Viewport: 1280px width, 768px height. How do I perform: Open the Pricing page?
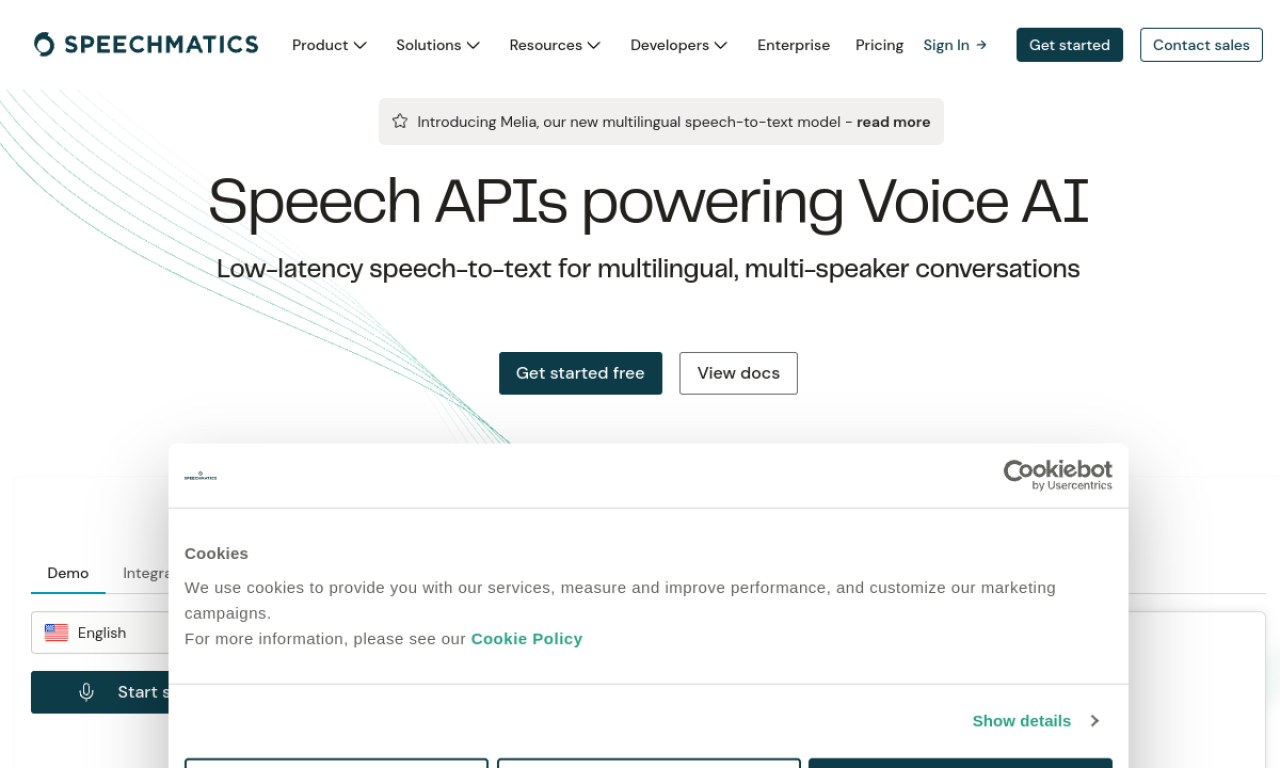click(x=879, y=45)
